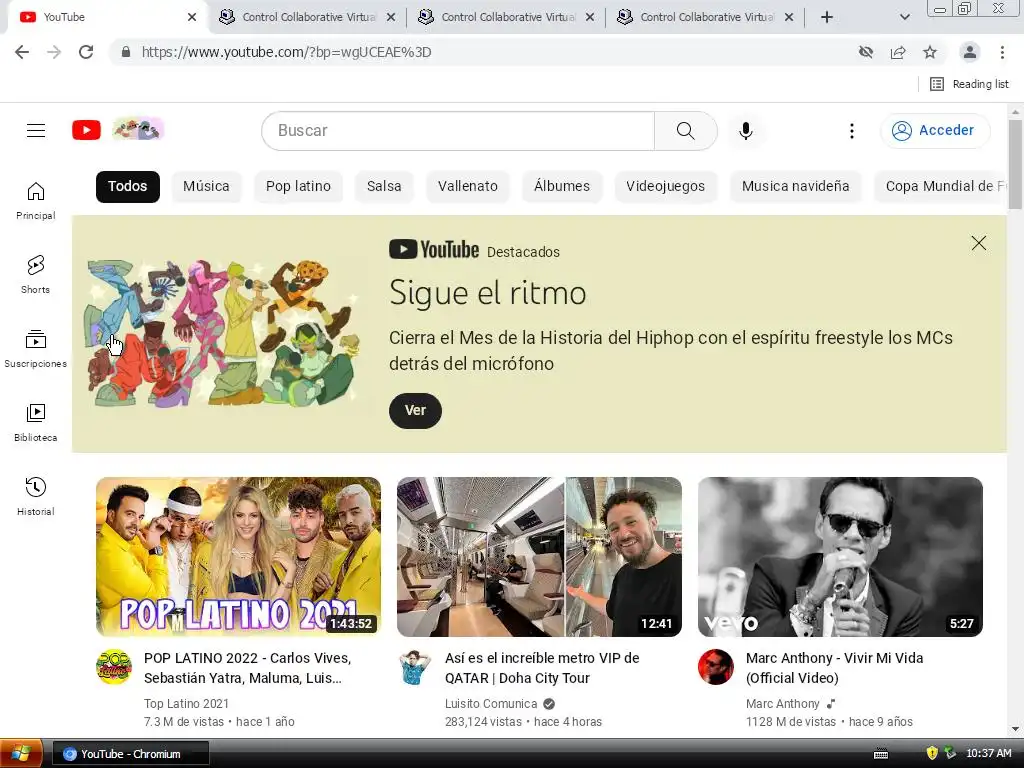
Task: Click the scrollbar down arrow
Action: click(x=1015, y=729)
